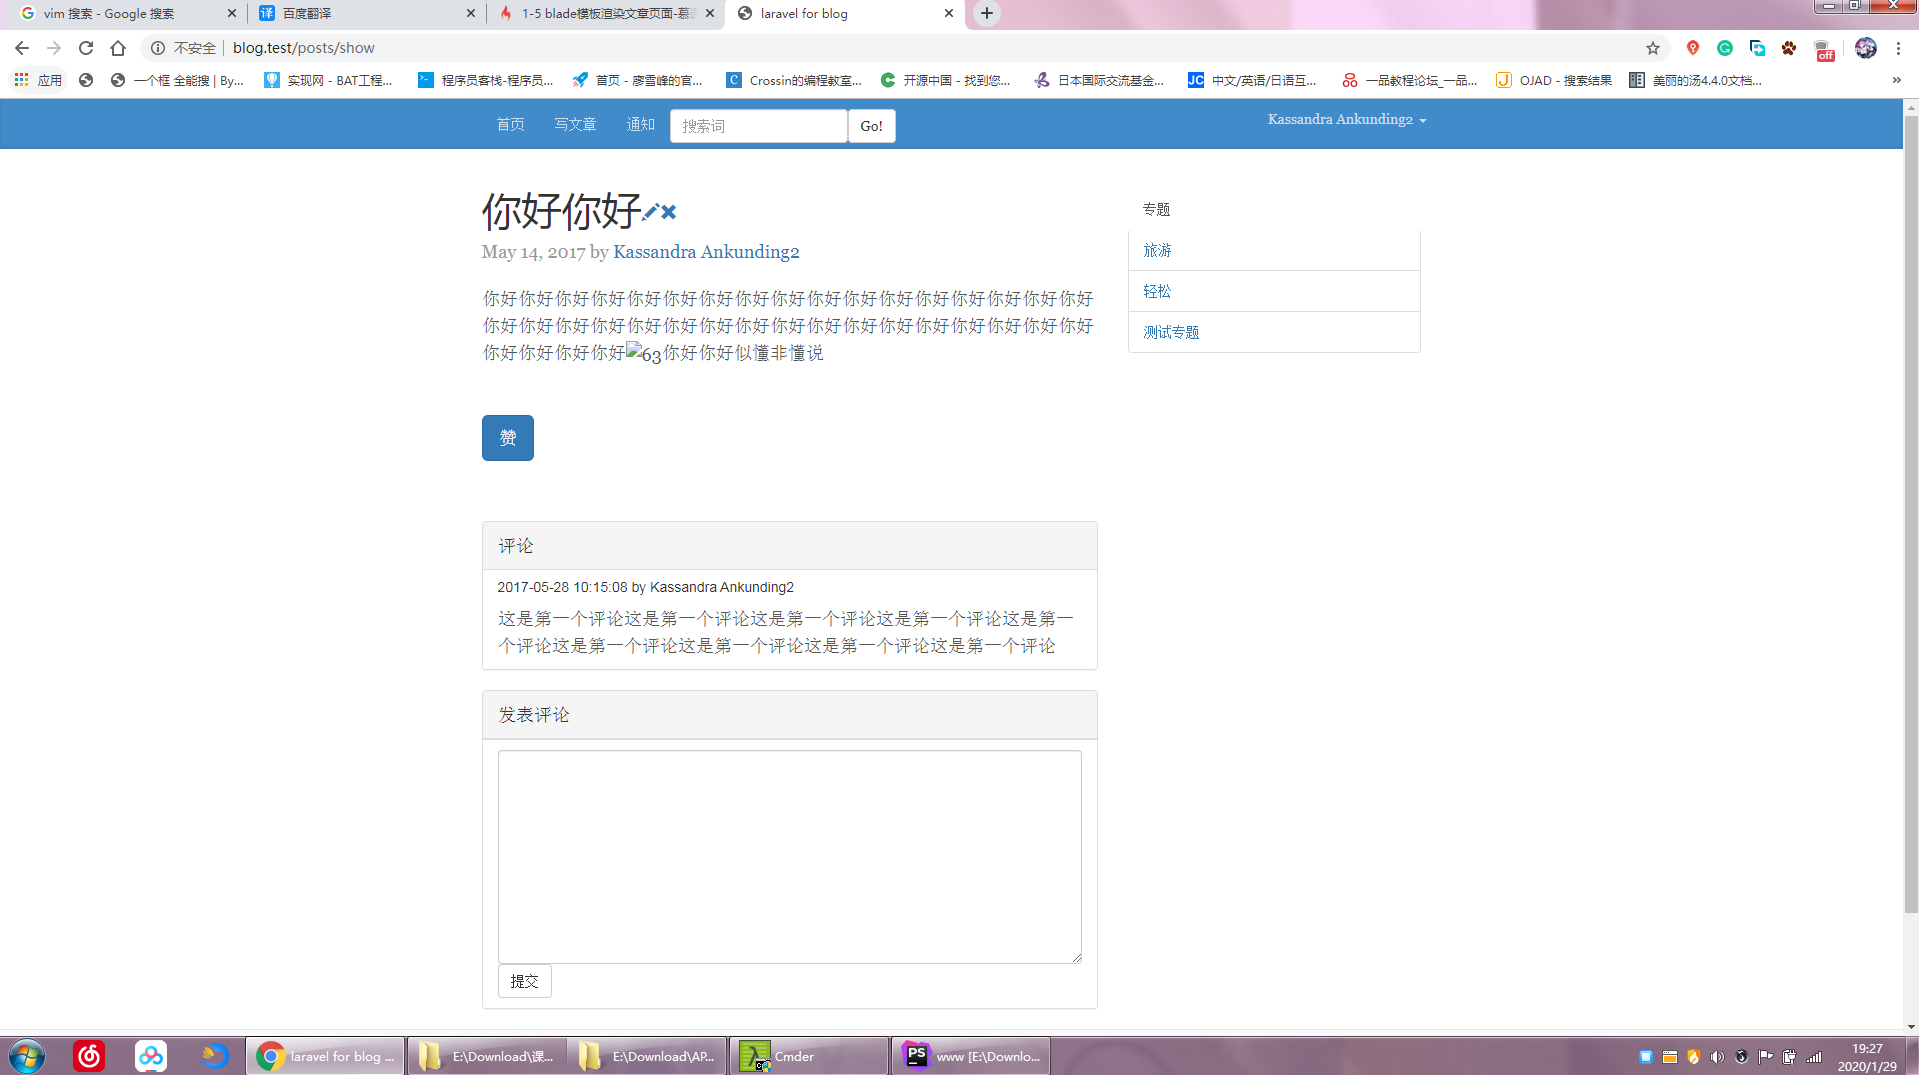Show more bookmarks with the double chevron
Viewport: 1919px width, 1075px height.
pyautogui.click(x=1896, y=80)
